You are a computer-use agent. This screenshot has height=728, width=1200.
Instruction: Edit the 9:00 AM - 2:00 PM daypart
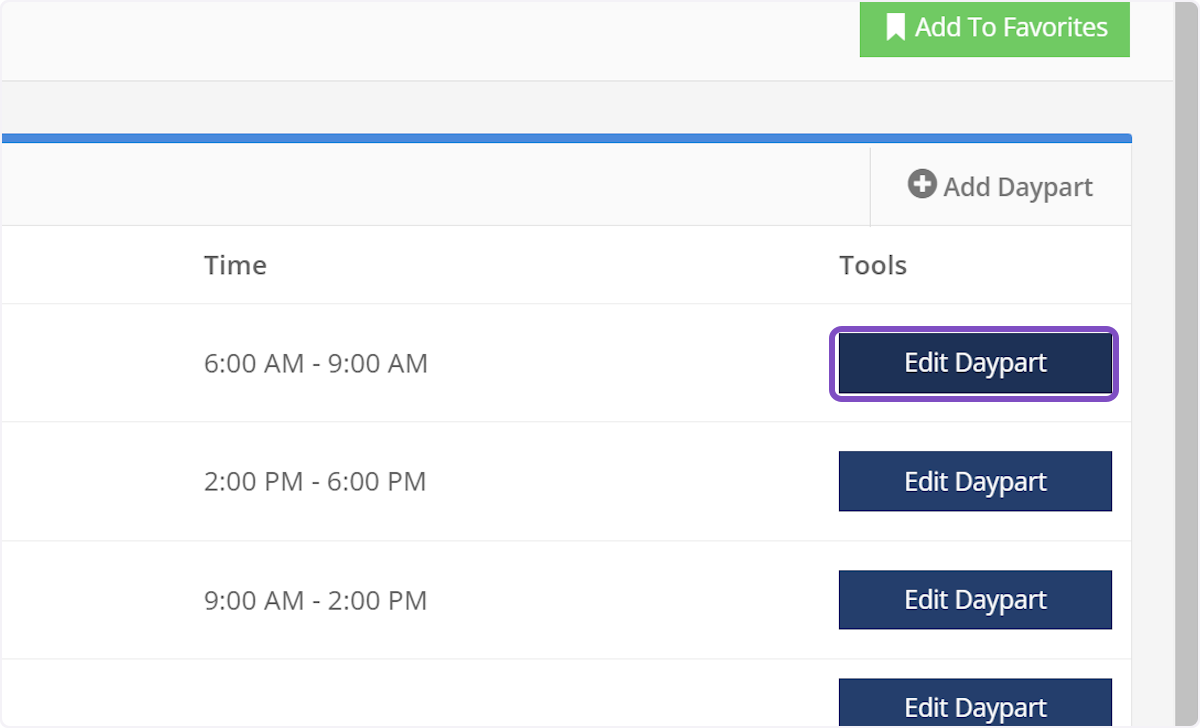974,600
